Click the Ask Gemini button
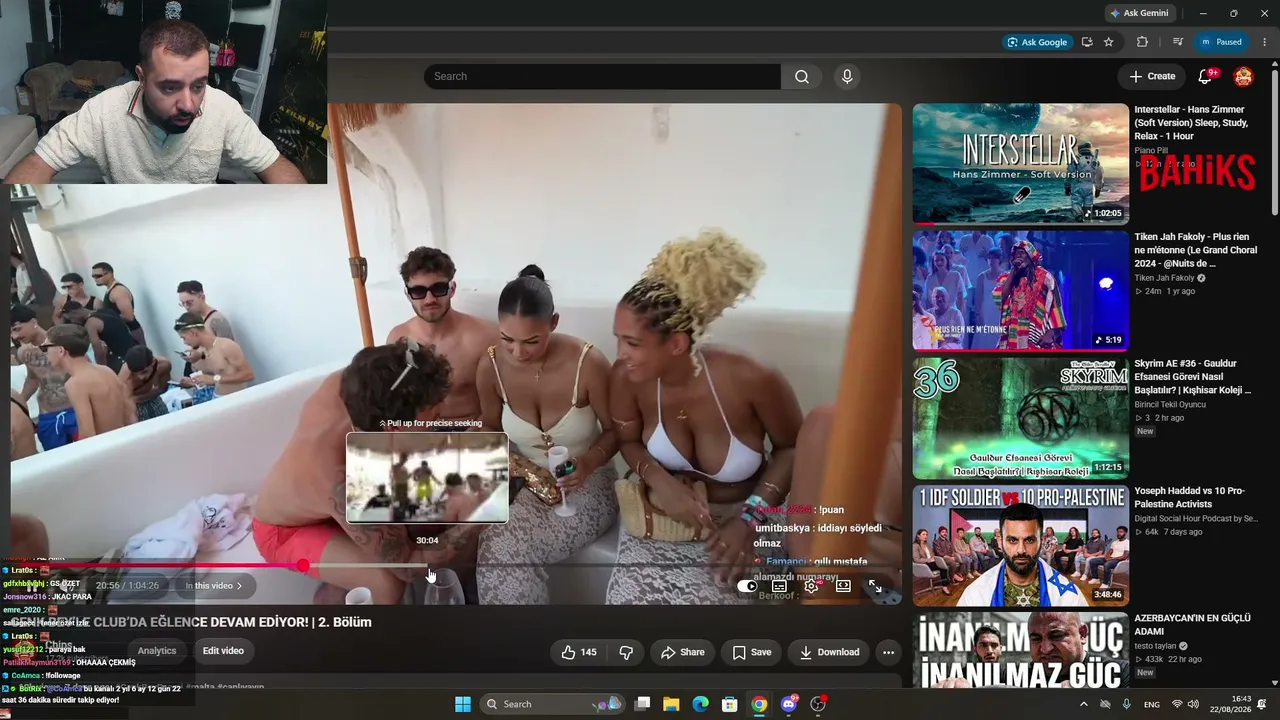The height and width of the screenshot is (720, 1280). click(1139, 13)
